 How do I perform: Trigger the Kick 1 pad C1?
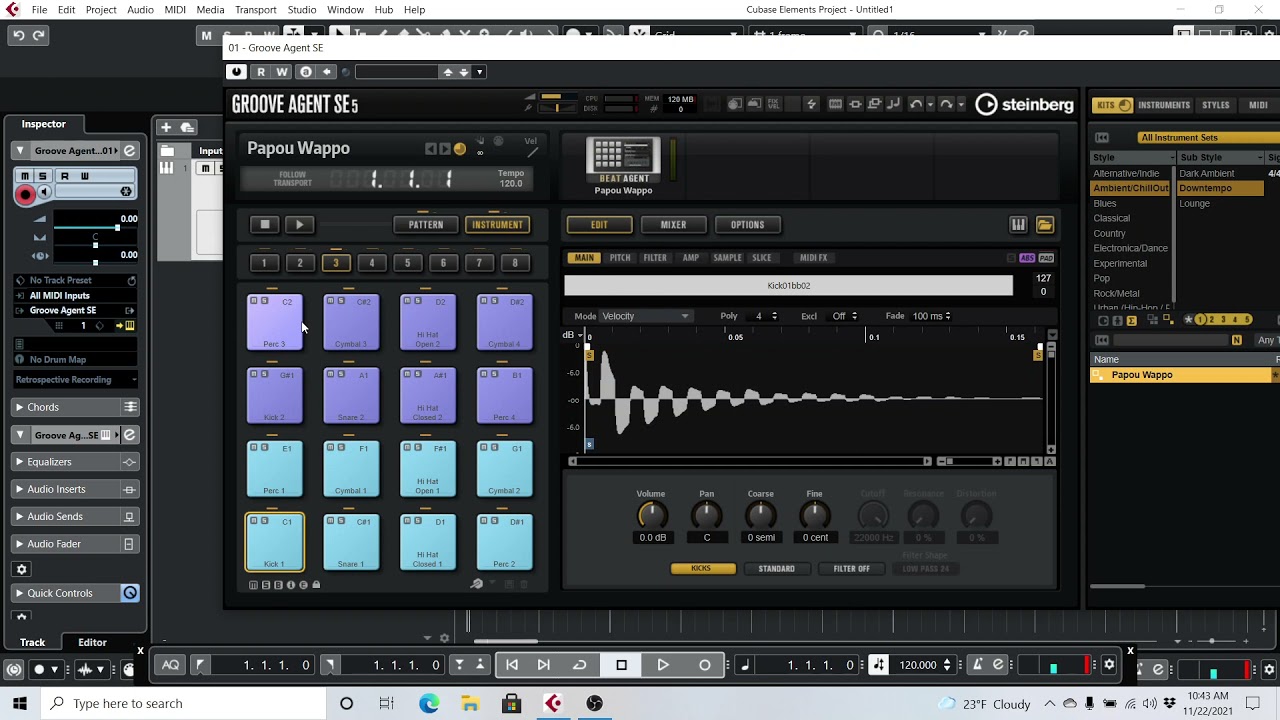click(275, 542)
